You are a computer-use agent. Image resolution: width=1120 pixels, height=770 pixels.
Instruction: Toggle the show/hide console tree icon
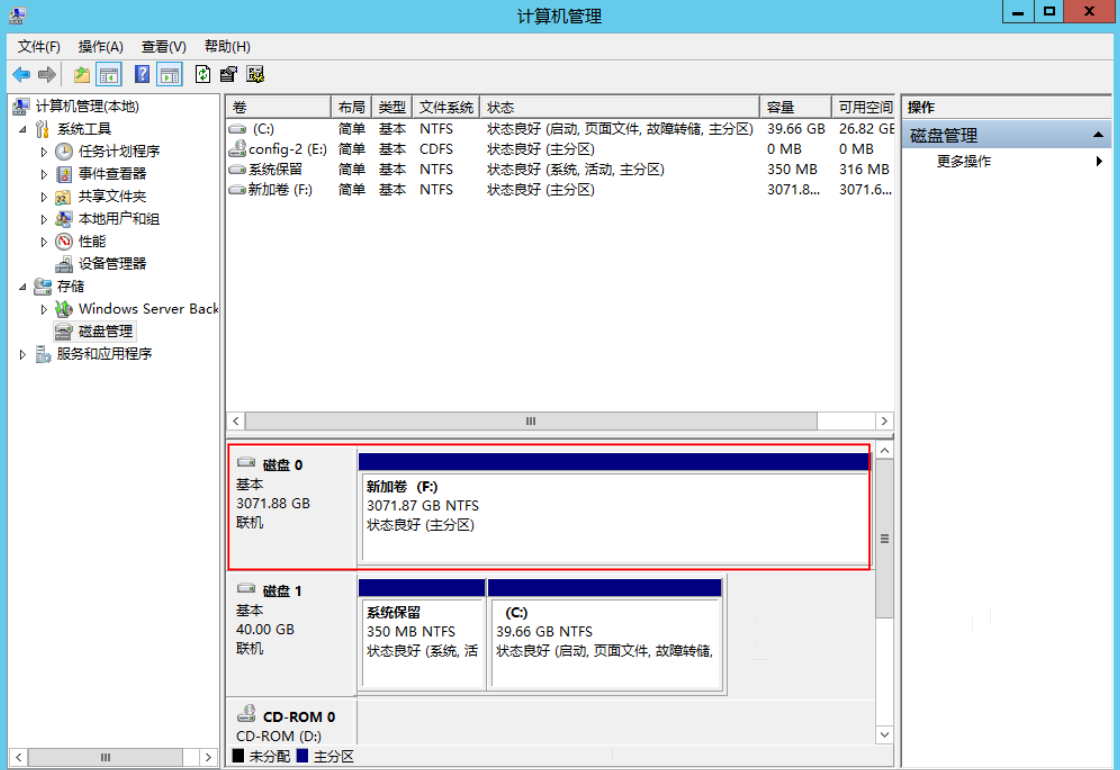click(109, 74)
